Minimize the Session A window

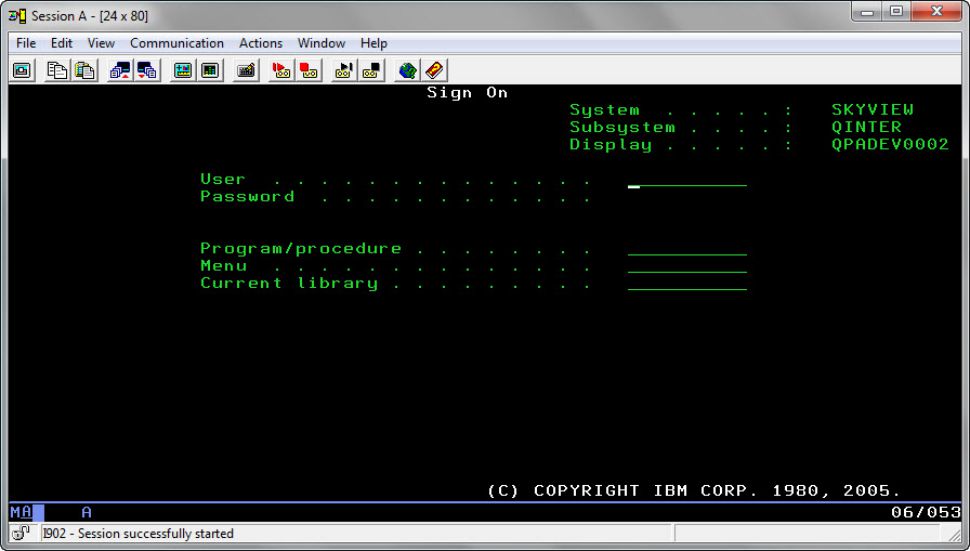tap(867, 12)
